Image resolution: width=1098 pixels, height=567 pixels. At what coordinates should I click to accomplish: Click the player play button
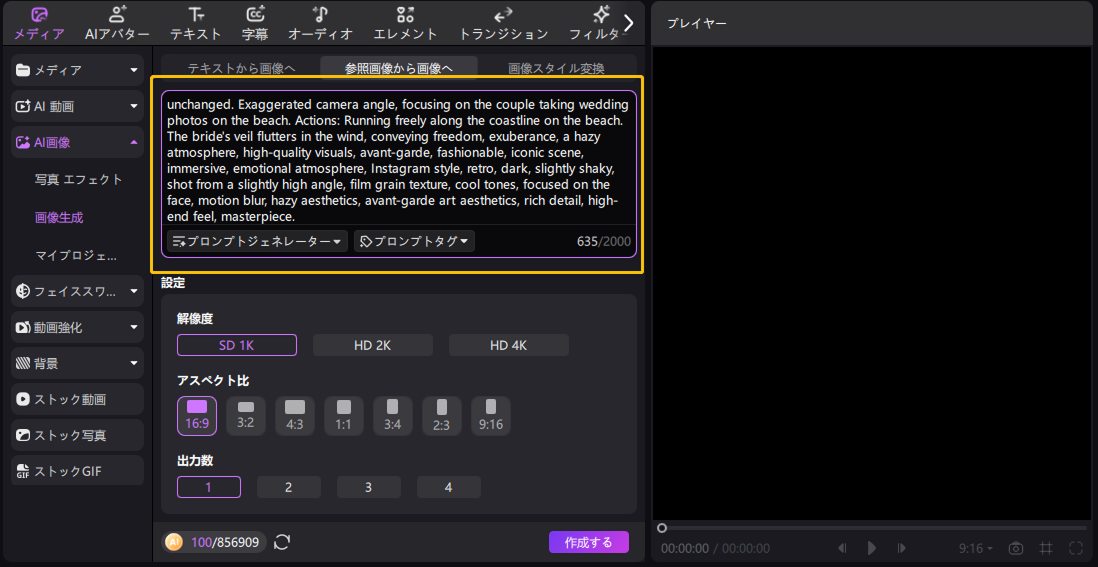point(872,548)
